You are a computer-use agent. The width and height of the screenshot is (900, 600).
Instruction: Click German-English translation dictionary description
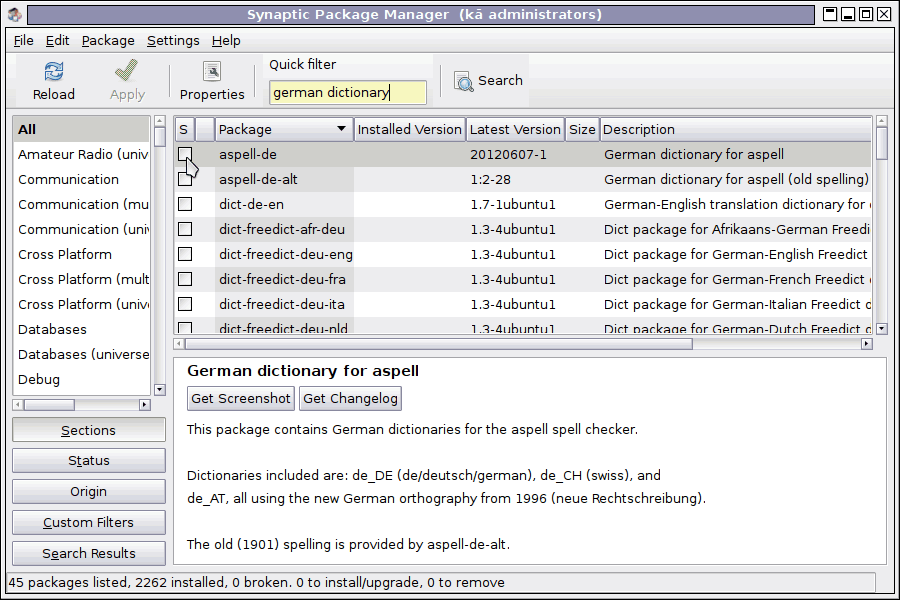point(738,204)
